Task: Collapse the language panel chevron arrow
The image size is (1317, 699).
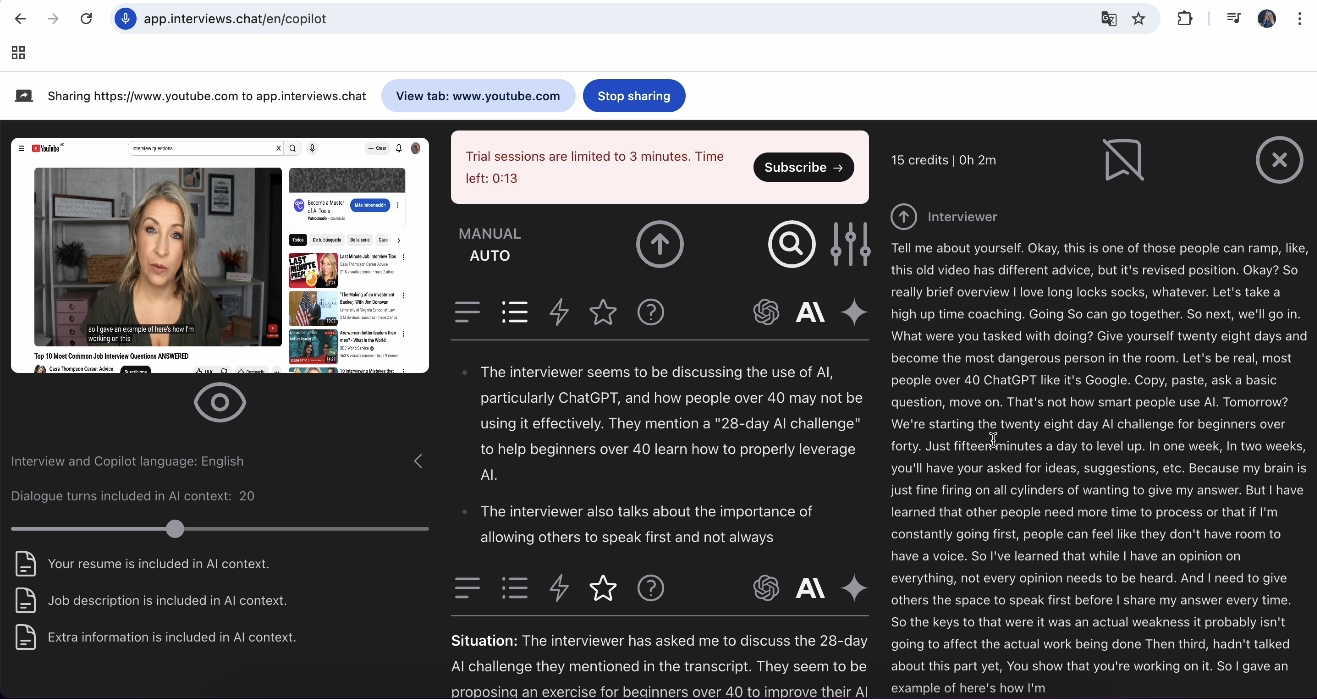Action: point(418,461)
